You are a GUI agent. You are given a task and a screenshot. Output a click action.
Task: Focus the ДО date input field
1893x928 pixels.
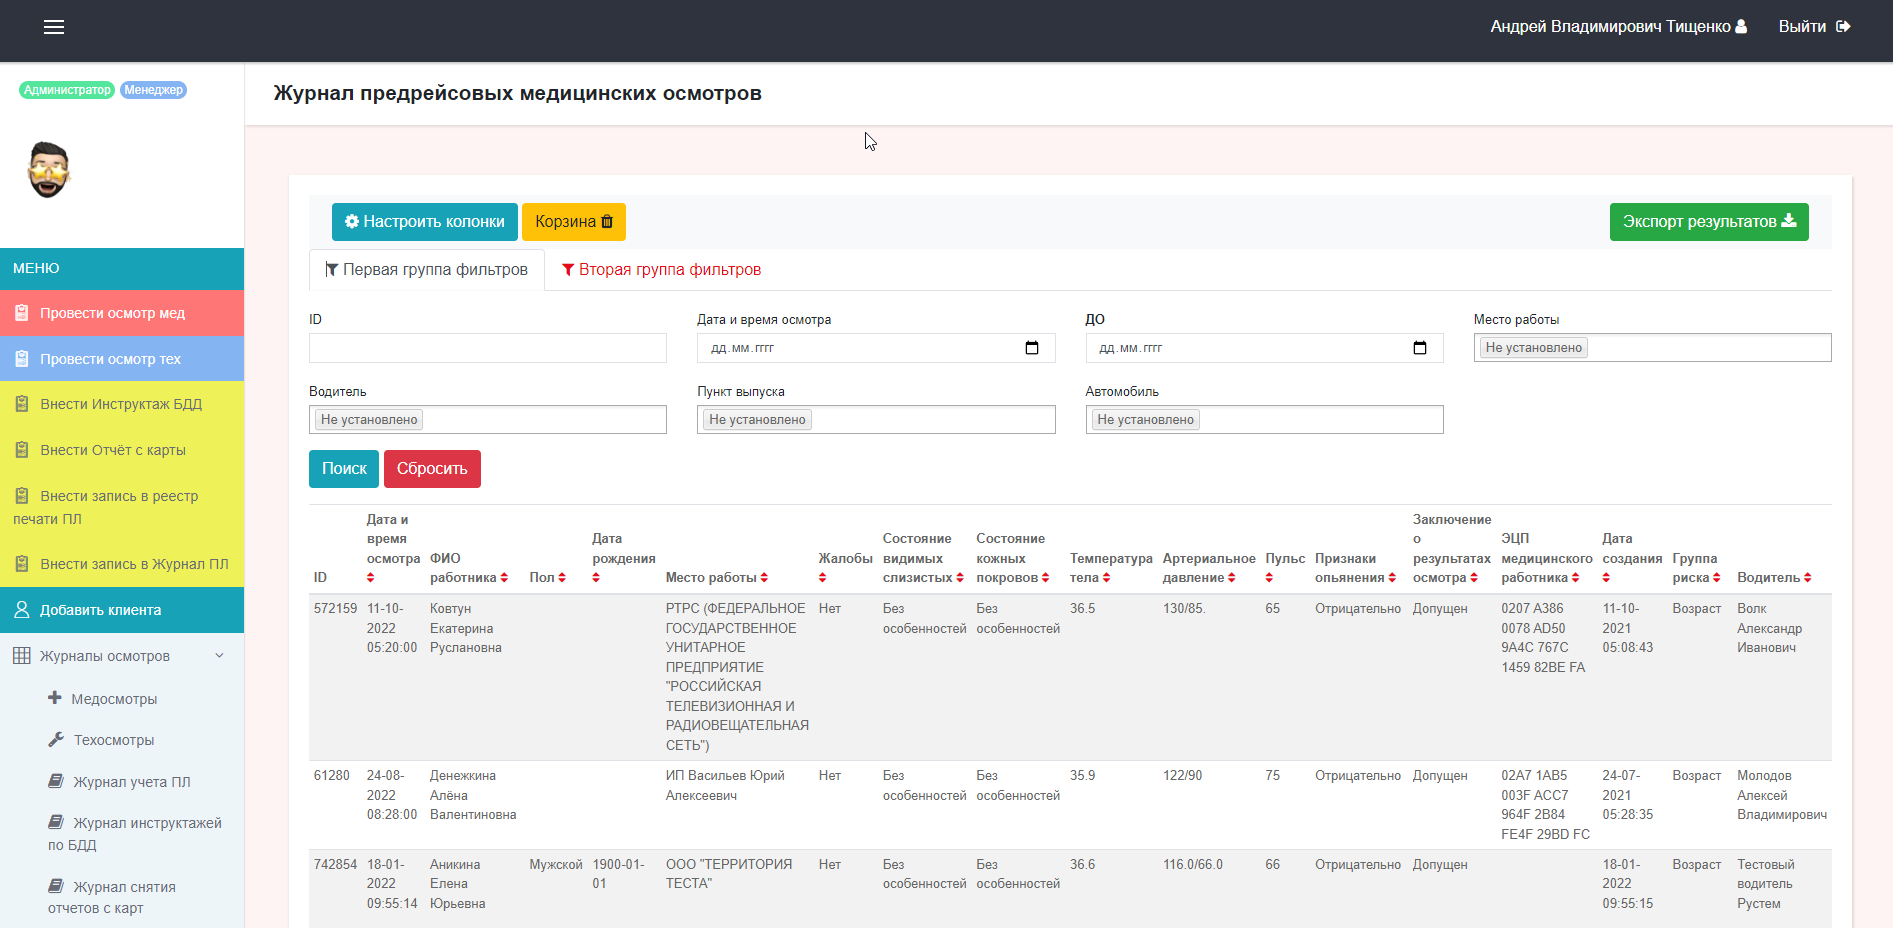coord(1264,348)
